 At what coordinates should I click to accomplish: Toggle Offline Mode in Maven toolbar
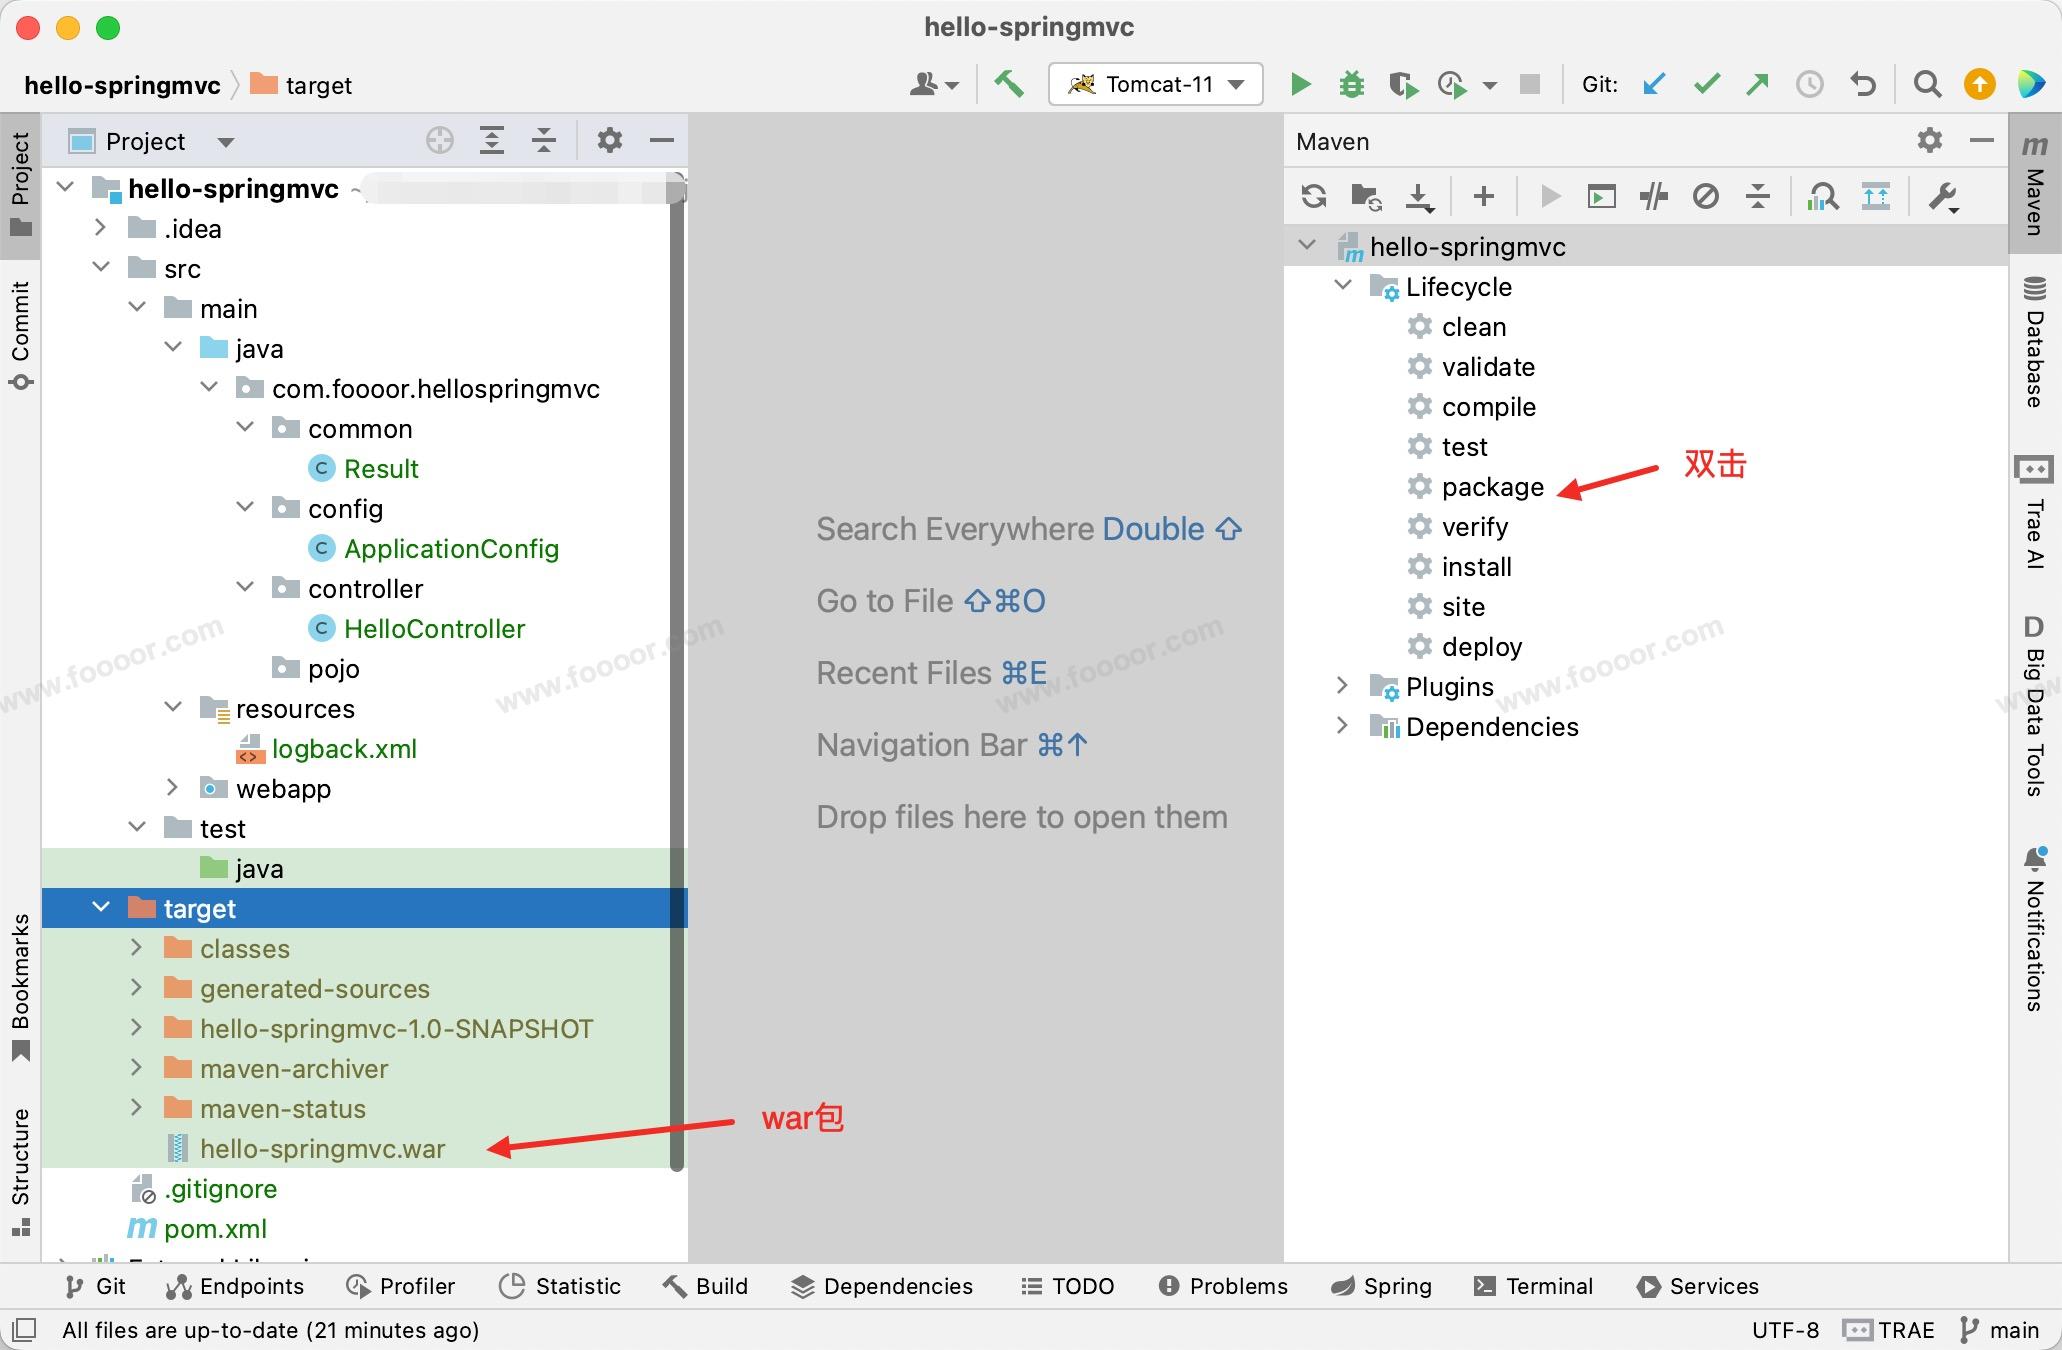click(1653, 196)
